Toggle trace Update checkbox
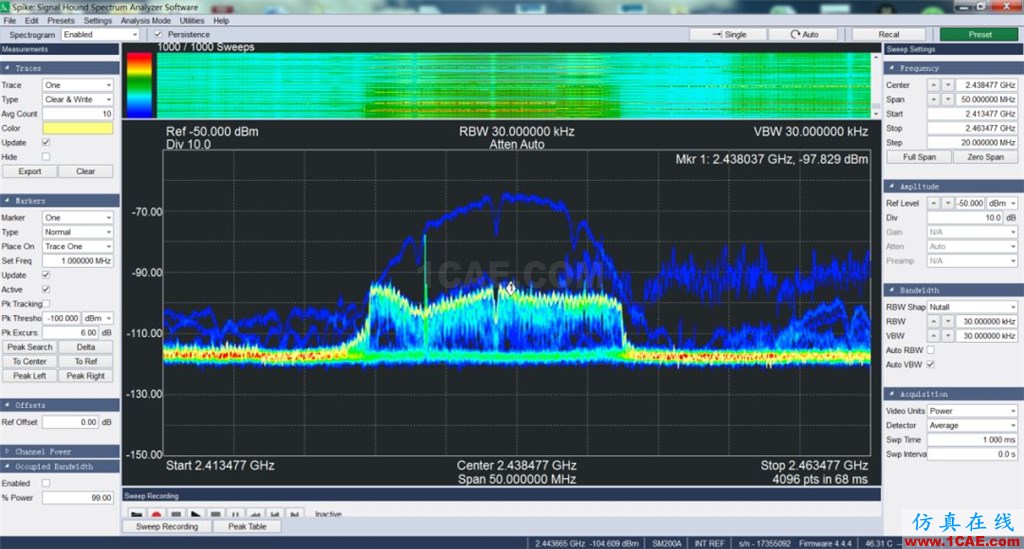 coord(46,142)
